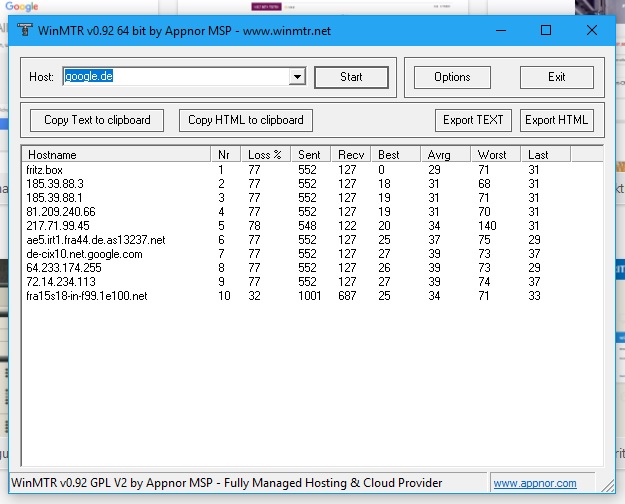Viewport: 625px width, 504px height.
Task: Click the 1001 Sent value
Action: 310,296
